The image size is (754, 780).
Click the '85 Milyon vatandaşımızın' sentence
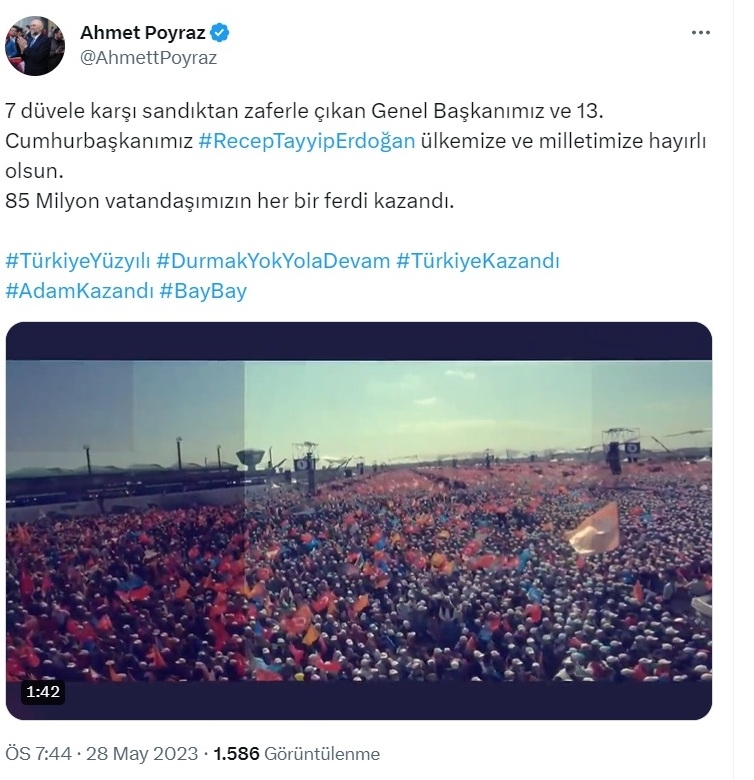229,201
